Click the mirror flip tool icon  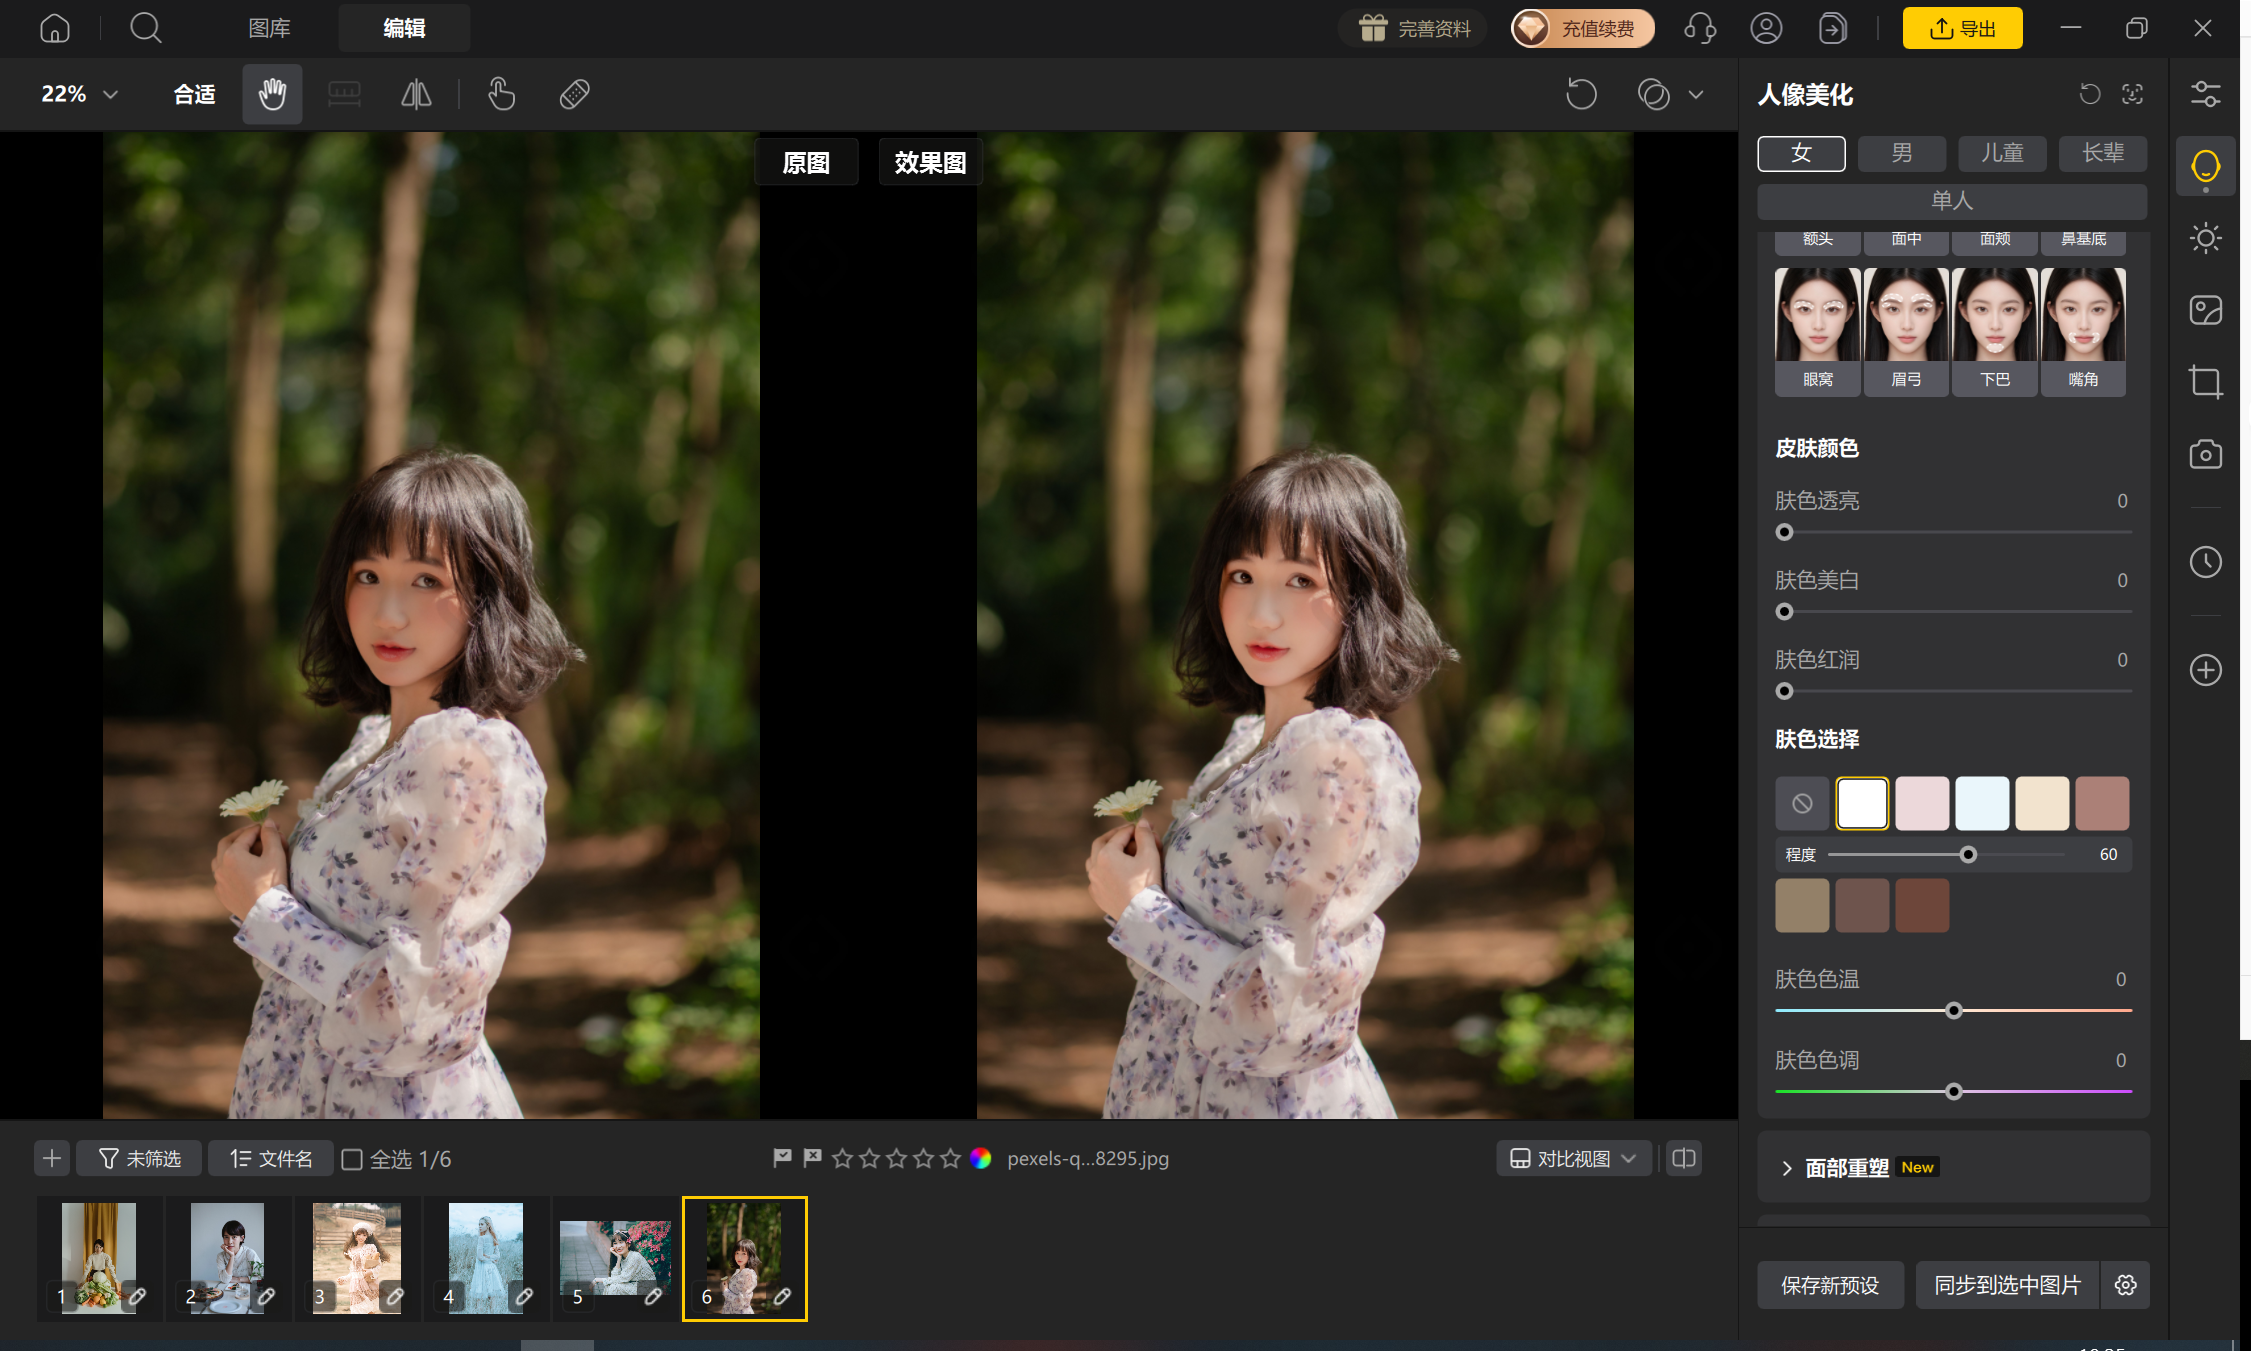click(x=416, y=94)
